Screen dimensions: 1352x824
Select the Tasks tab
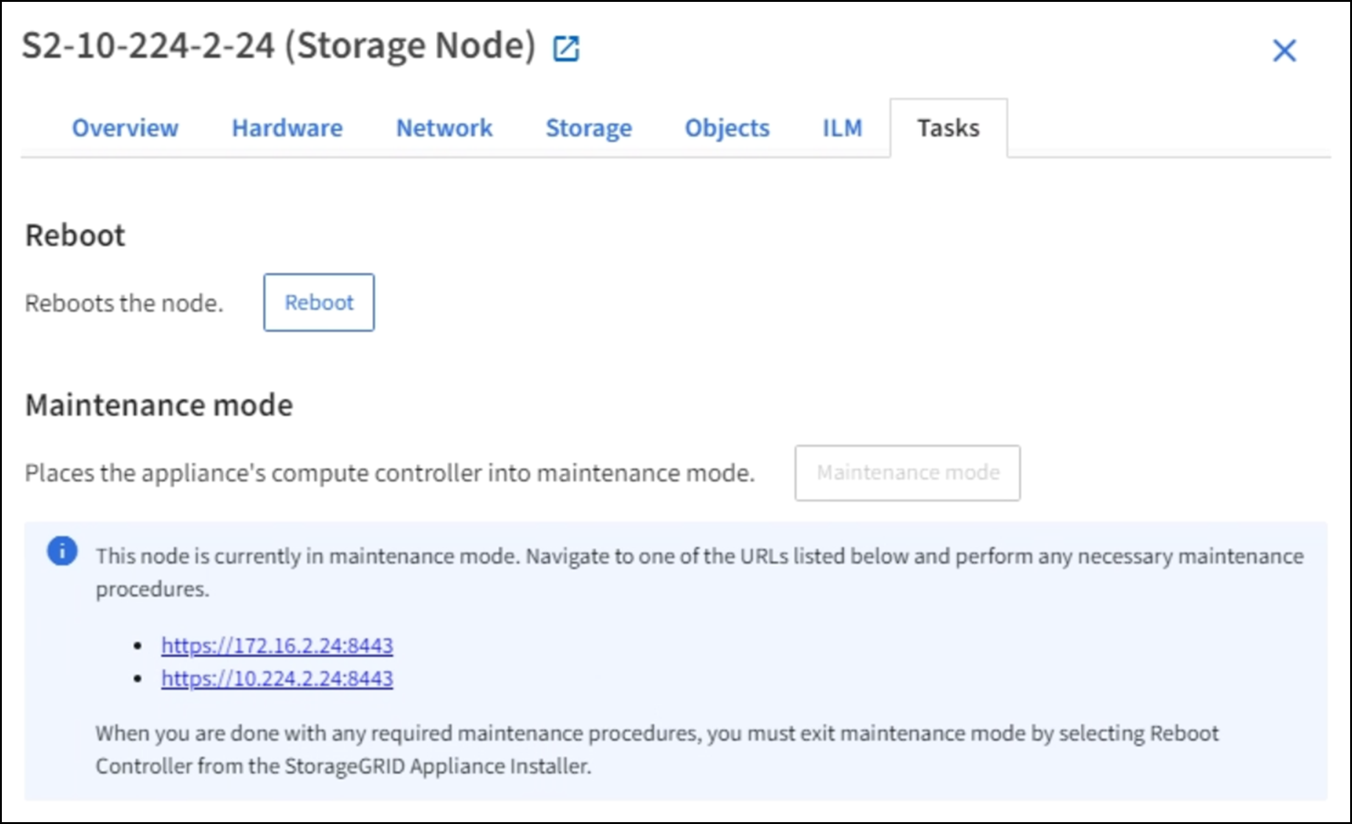tap(948, 128)
